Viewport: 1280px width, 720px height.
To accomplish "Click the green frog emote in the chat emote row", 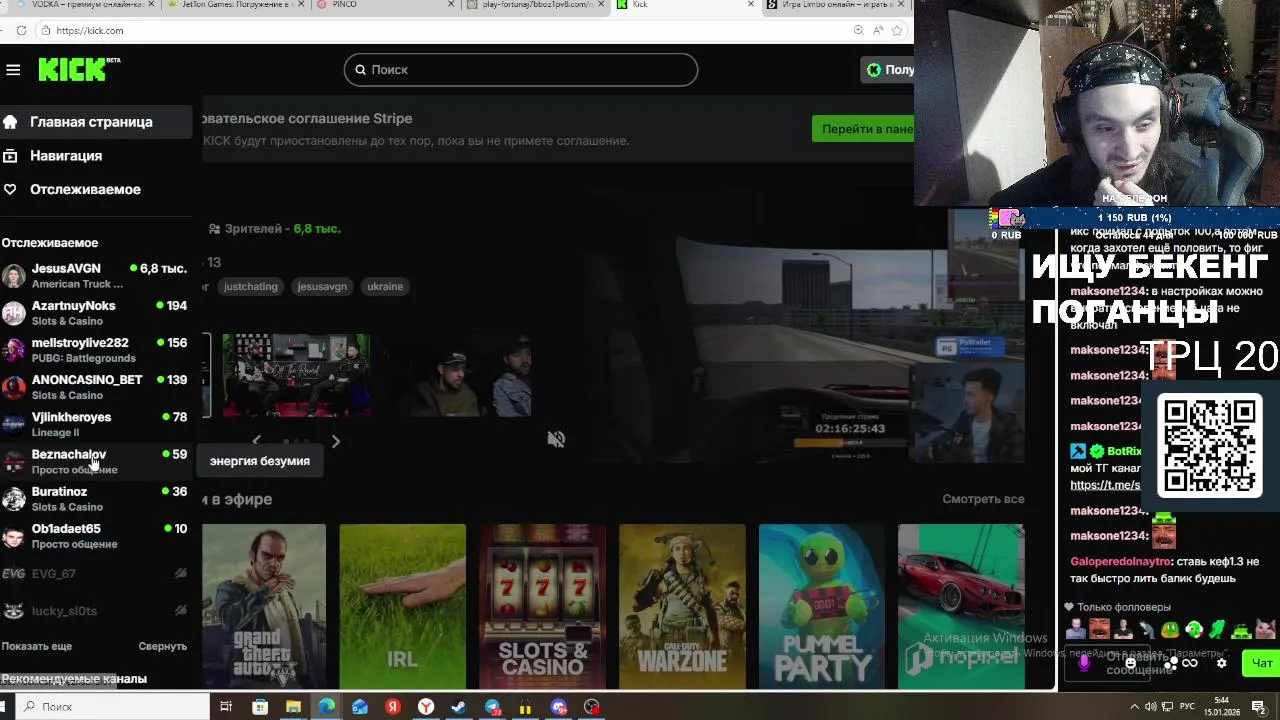I will pyautogui.click(x=1170, y=629).
